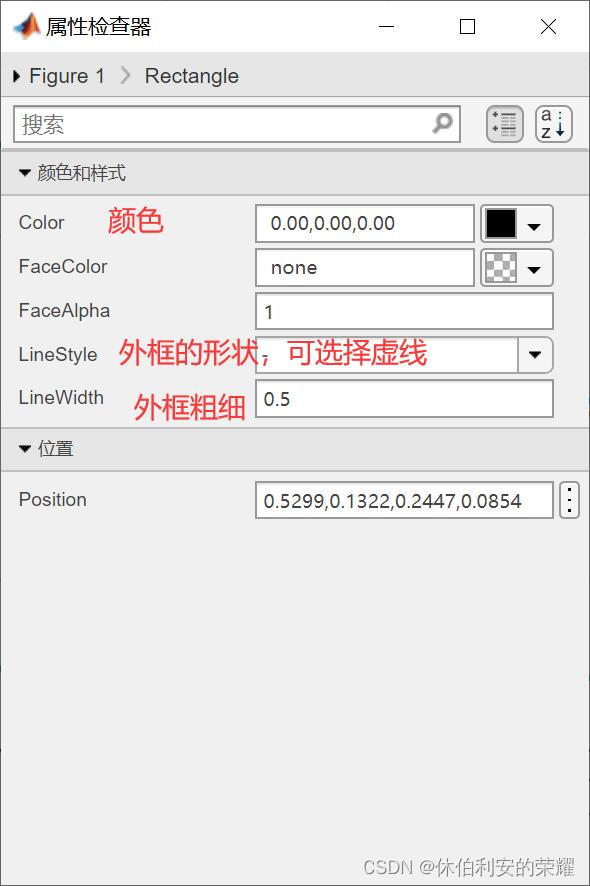Click the search magnifier icon

coord(442,123)
